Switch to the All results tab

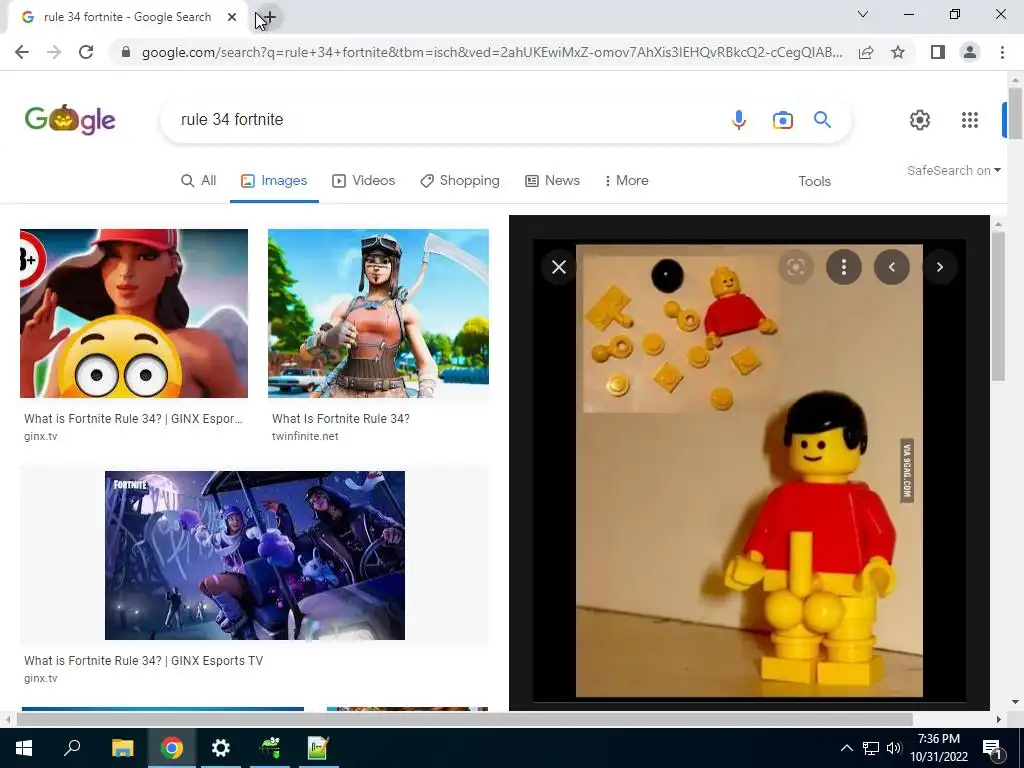point(199,181)
